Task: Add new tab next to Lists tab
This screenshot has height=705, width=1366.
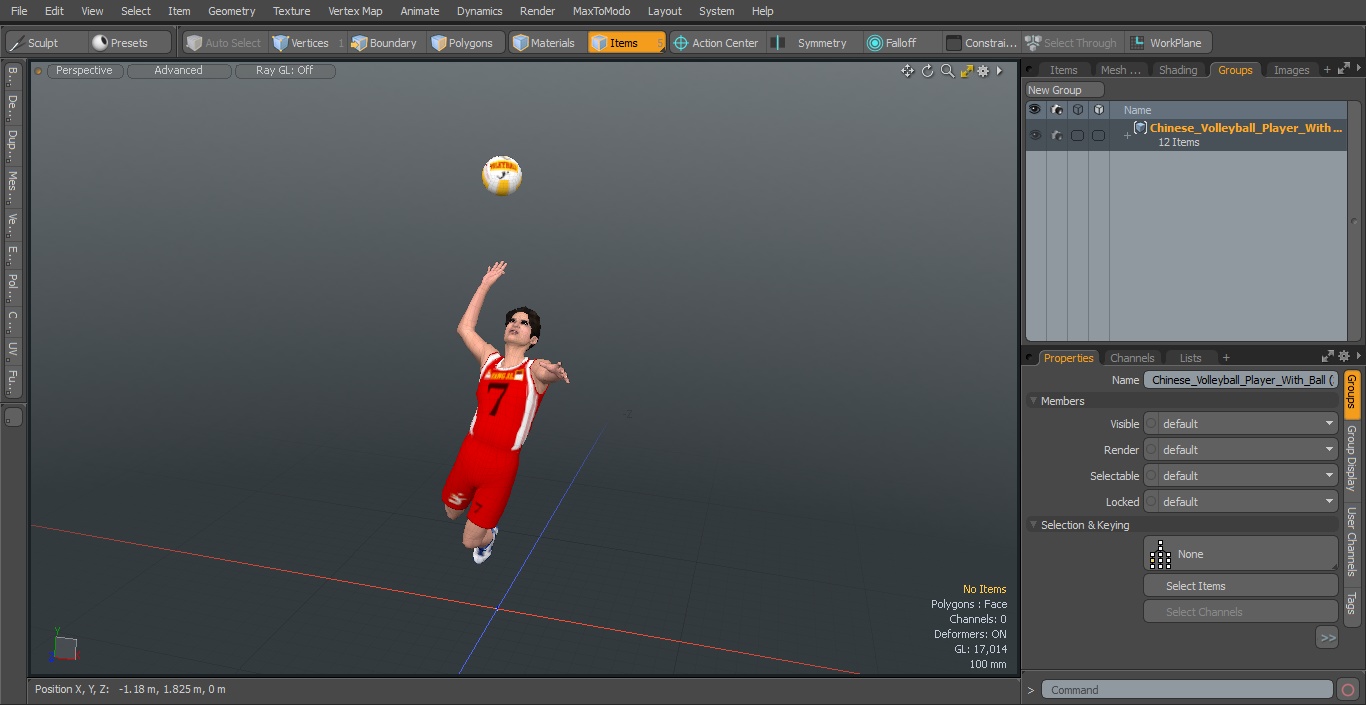Action: click(1226, 358)
